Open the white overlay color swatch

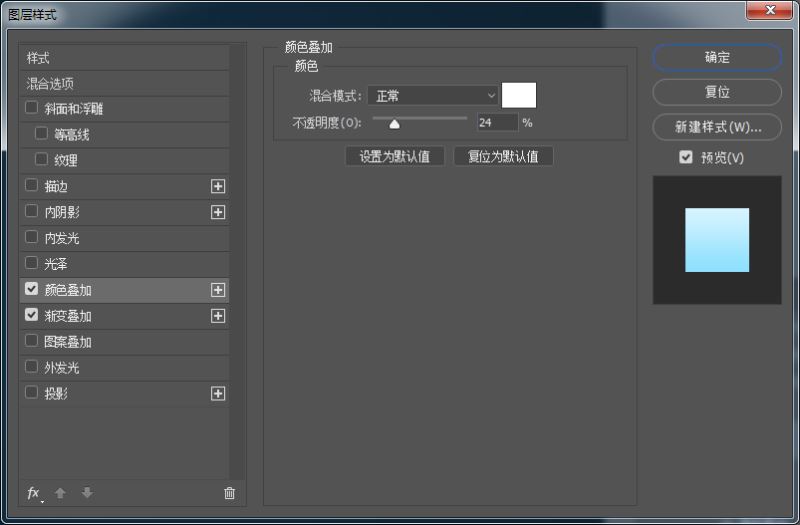519,95
